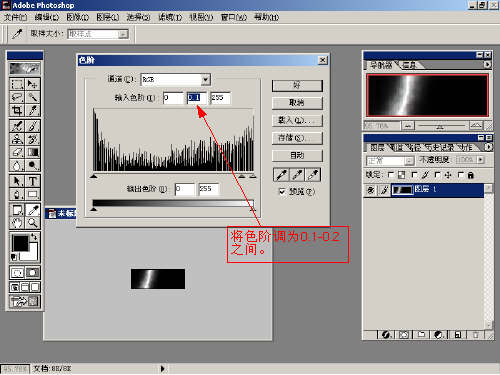The width and height of the screenshot is (500, 375).
Task: Pick the white point eyedropper in Levels
Action: click(x=313, y=175)
